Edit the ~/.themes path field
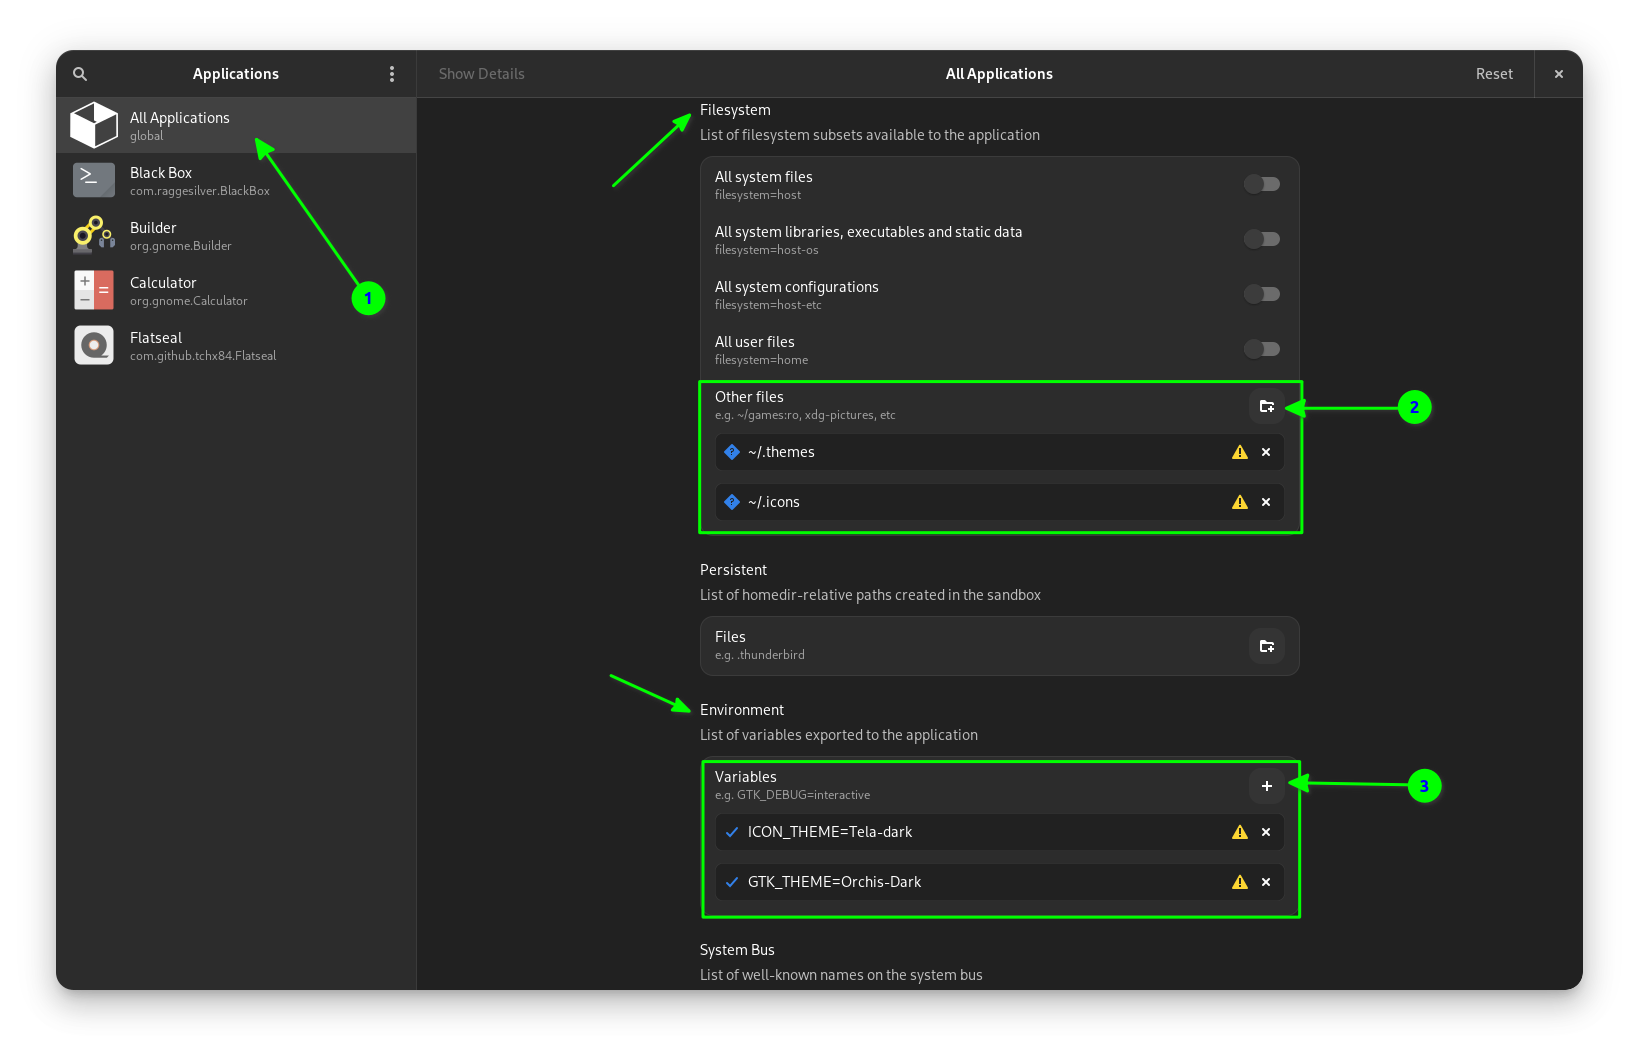The height and width of the screenshot is (1052, 1639). pyautogui.click(x=1000, y=452)
